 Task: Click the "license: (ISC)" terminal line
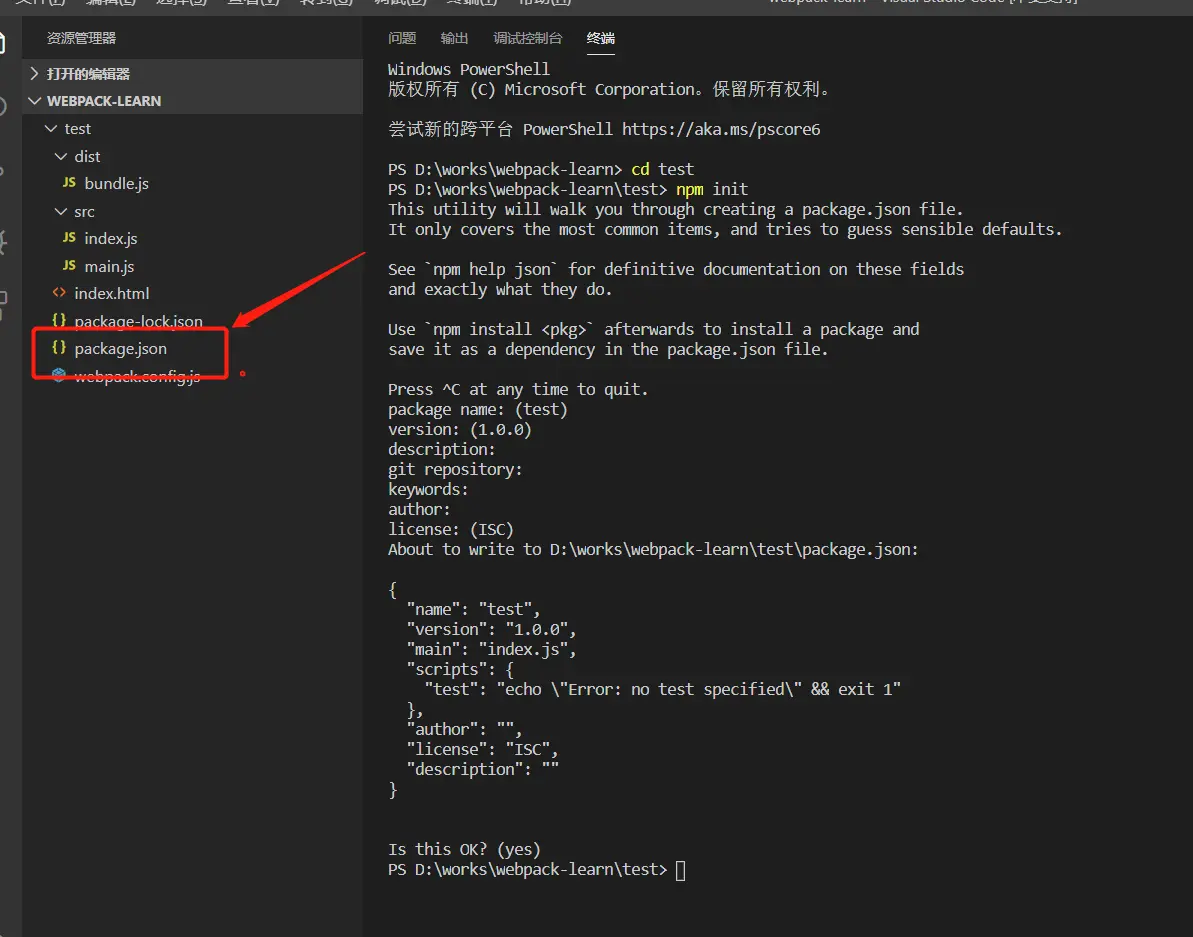450,529
